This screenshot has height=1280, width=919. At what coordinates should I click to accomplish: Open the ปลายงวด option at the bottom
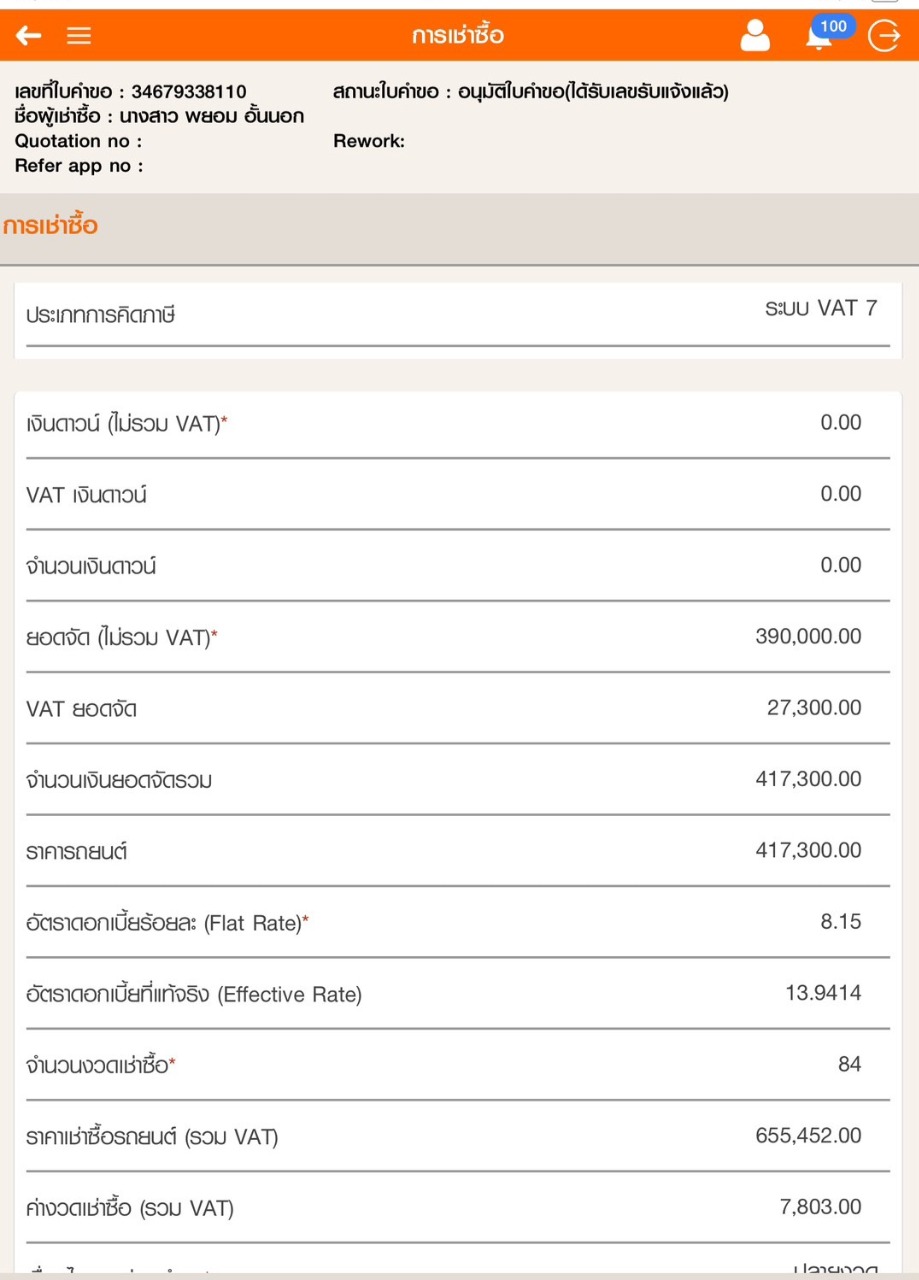(x=834, y=1271)
